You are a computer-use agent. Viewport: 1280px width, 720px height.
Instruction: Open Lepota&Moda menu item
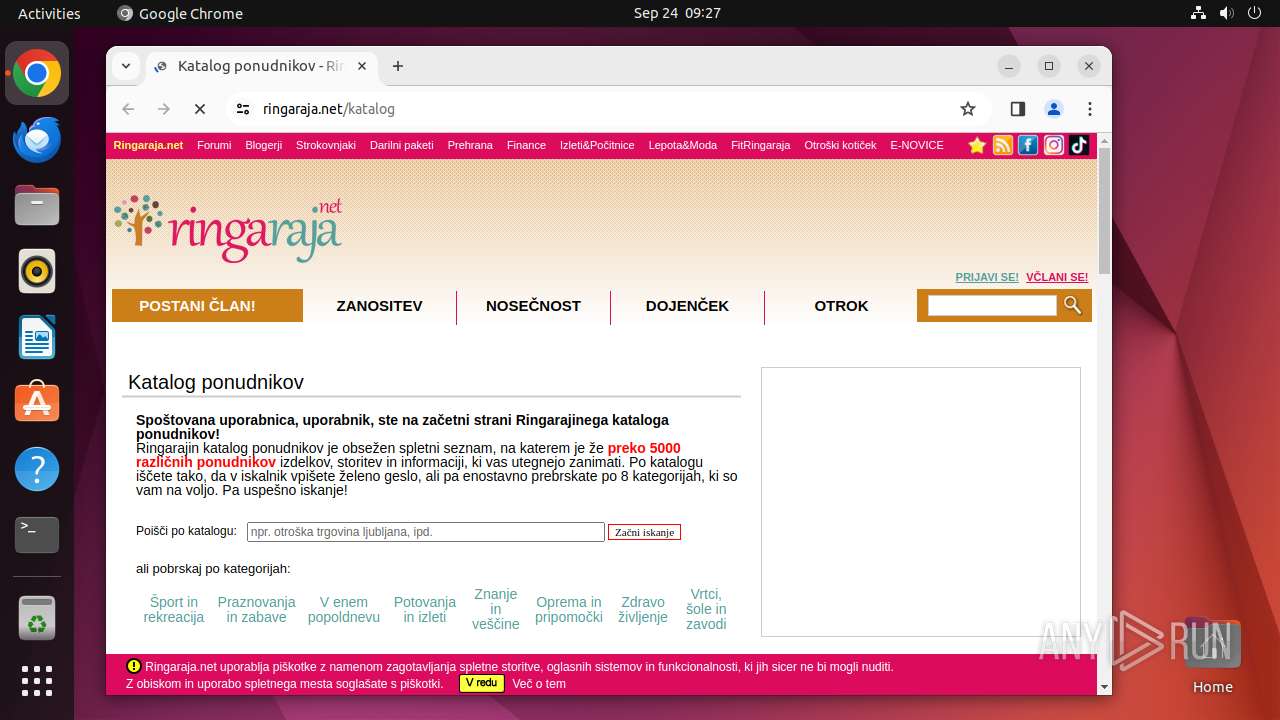point(683,145)
